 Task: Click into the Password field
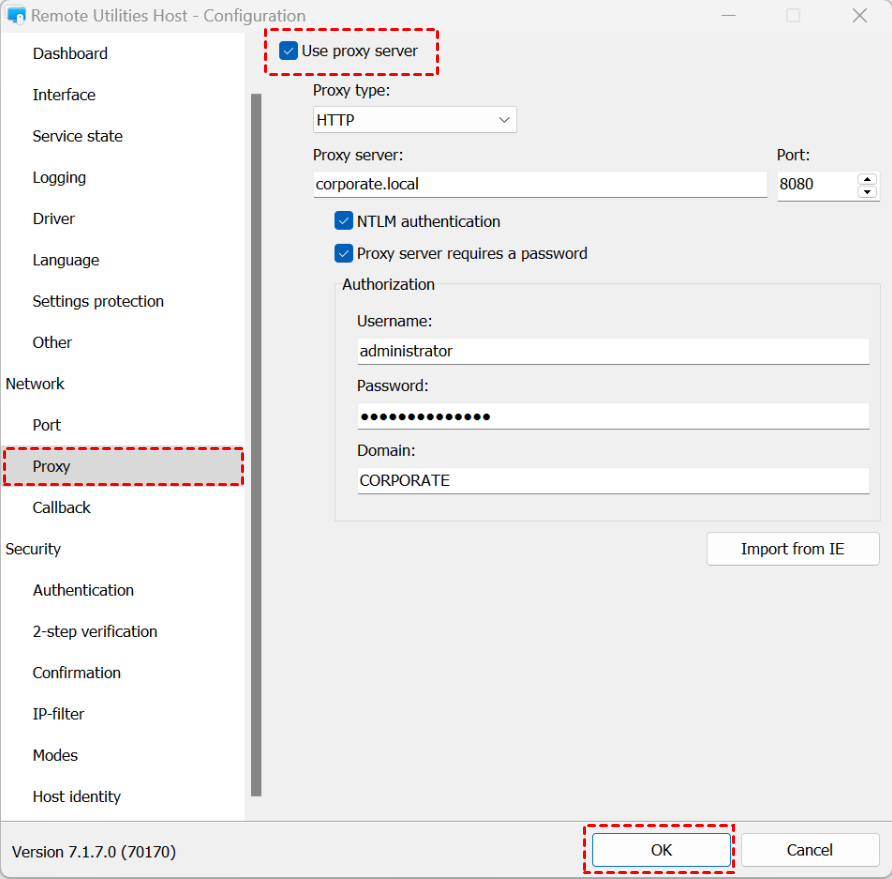pyautogui.click(x=613, y=416)
